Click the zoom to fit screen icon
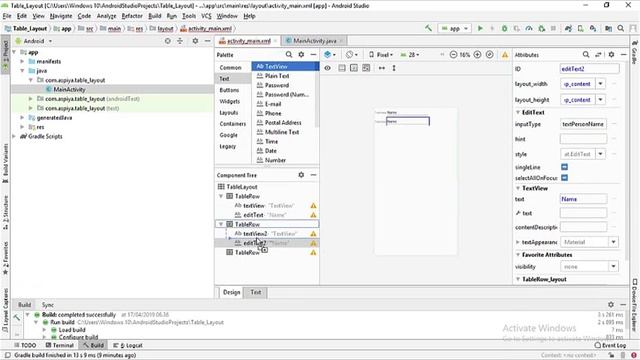Screen dimensions: 640x360 pos(489,54)
